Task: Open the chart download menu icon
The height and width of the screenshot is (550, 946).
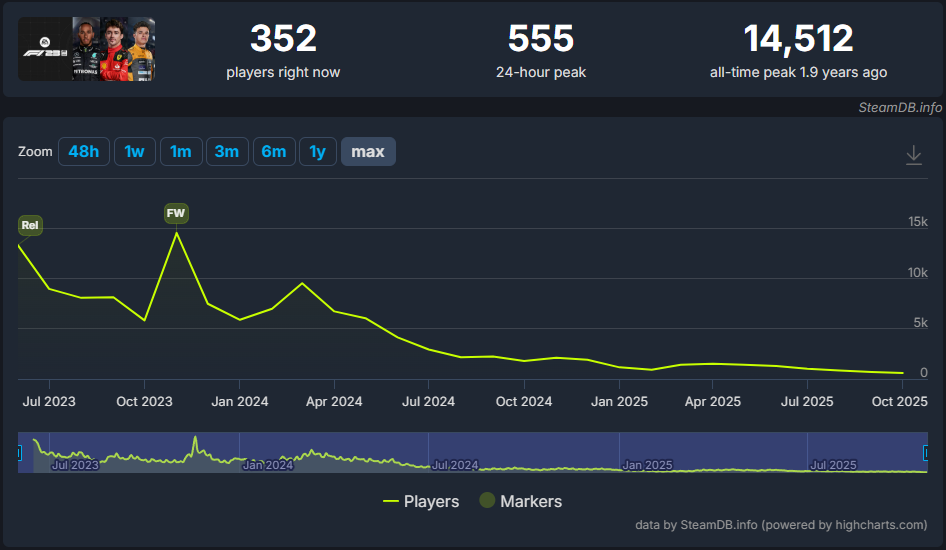Action: click(913, 155)
